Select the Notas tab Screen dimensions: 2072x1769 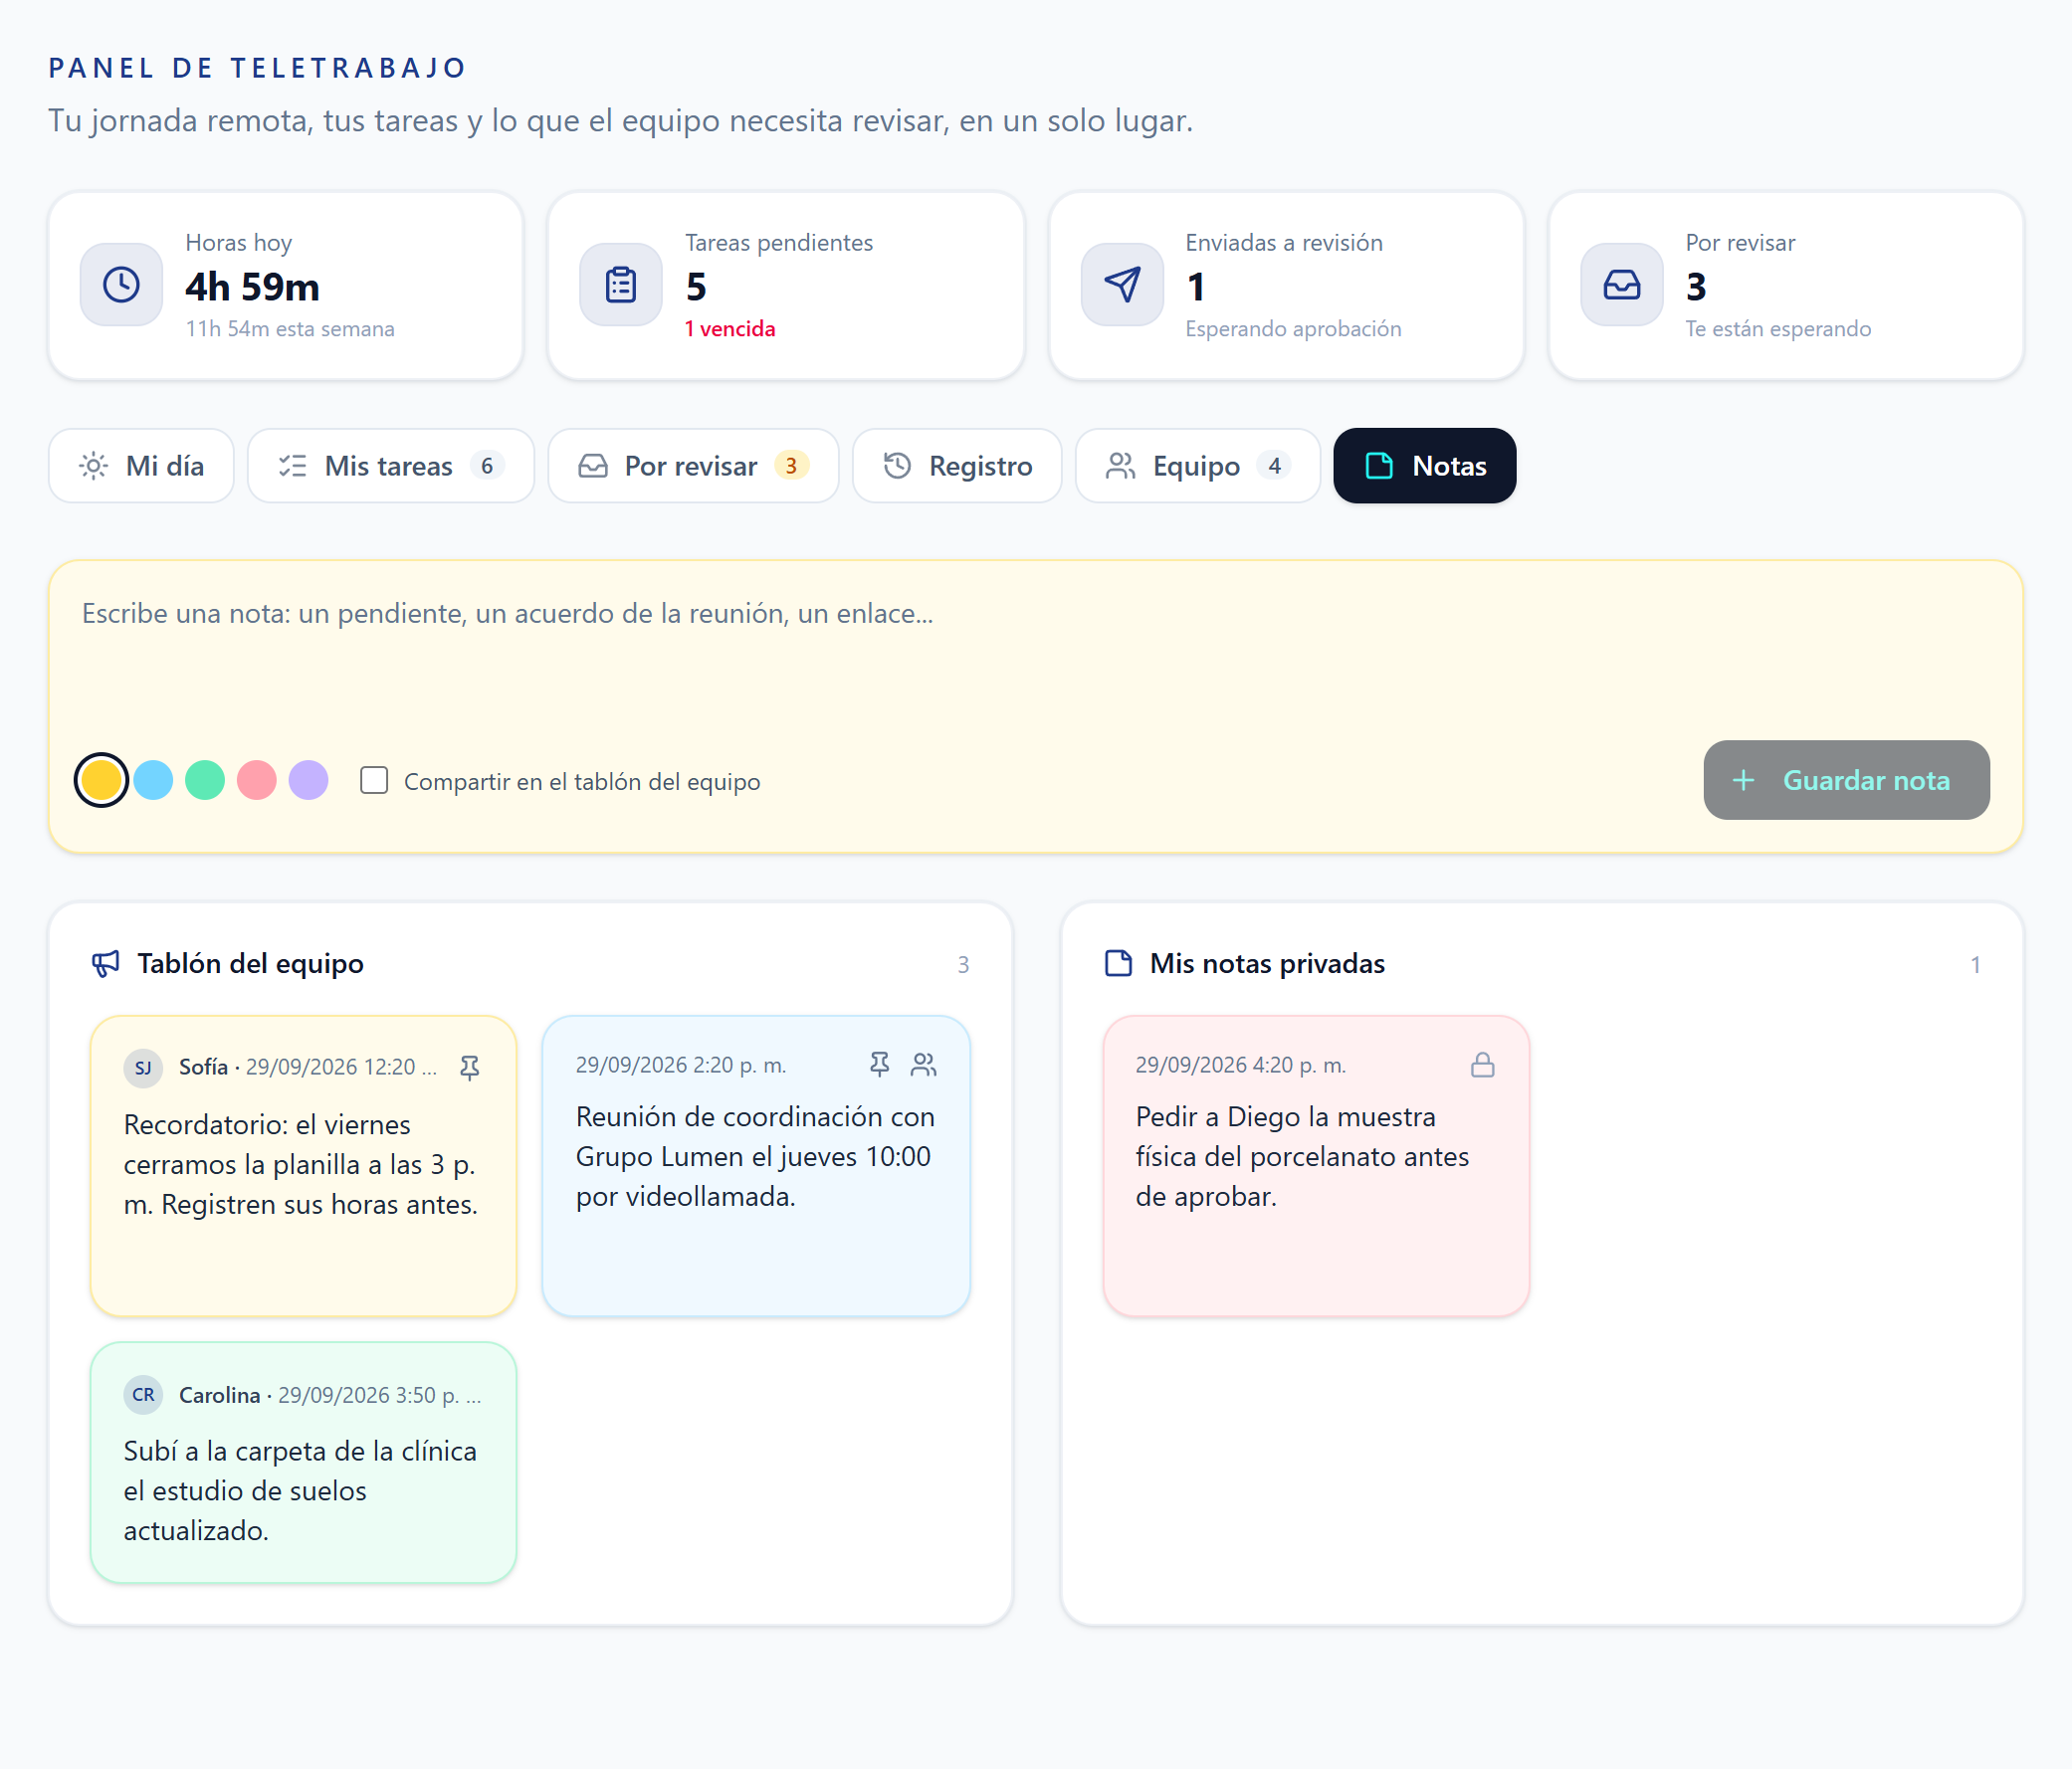[x=1425, y=466]
